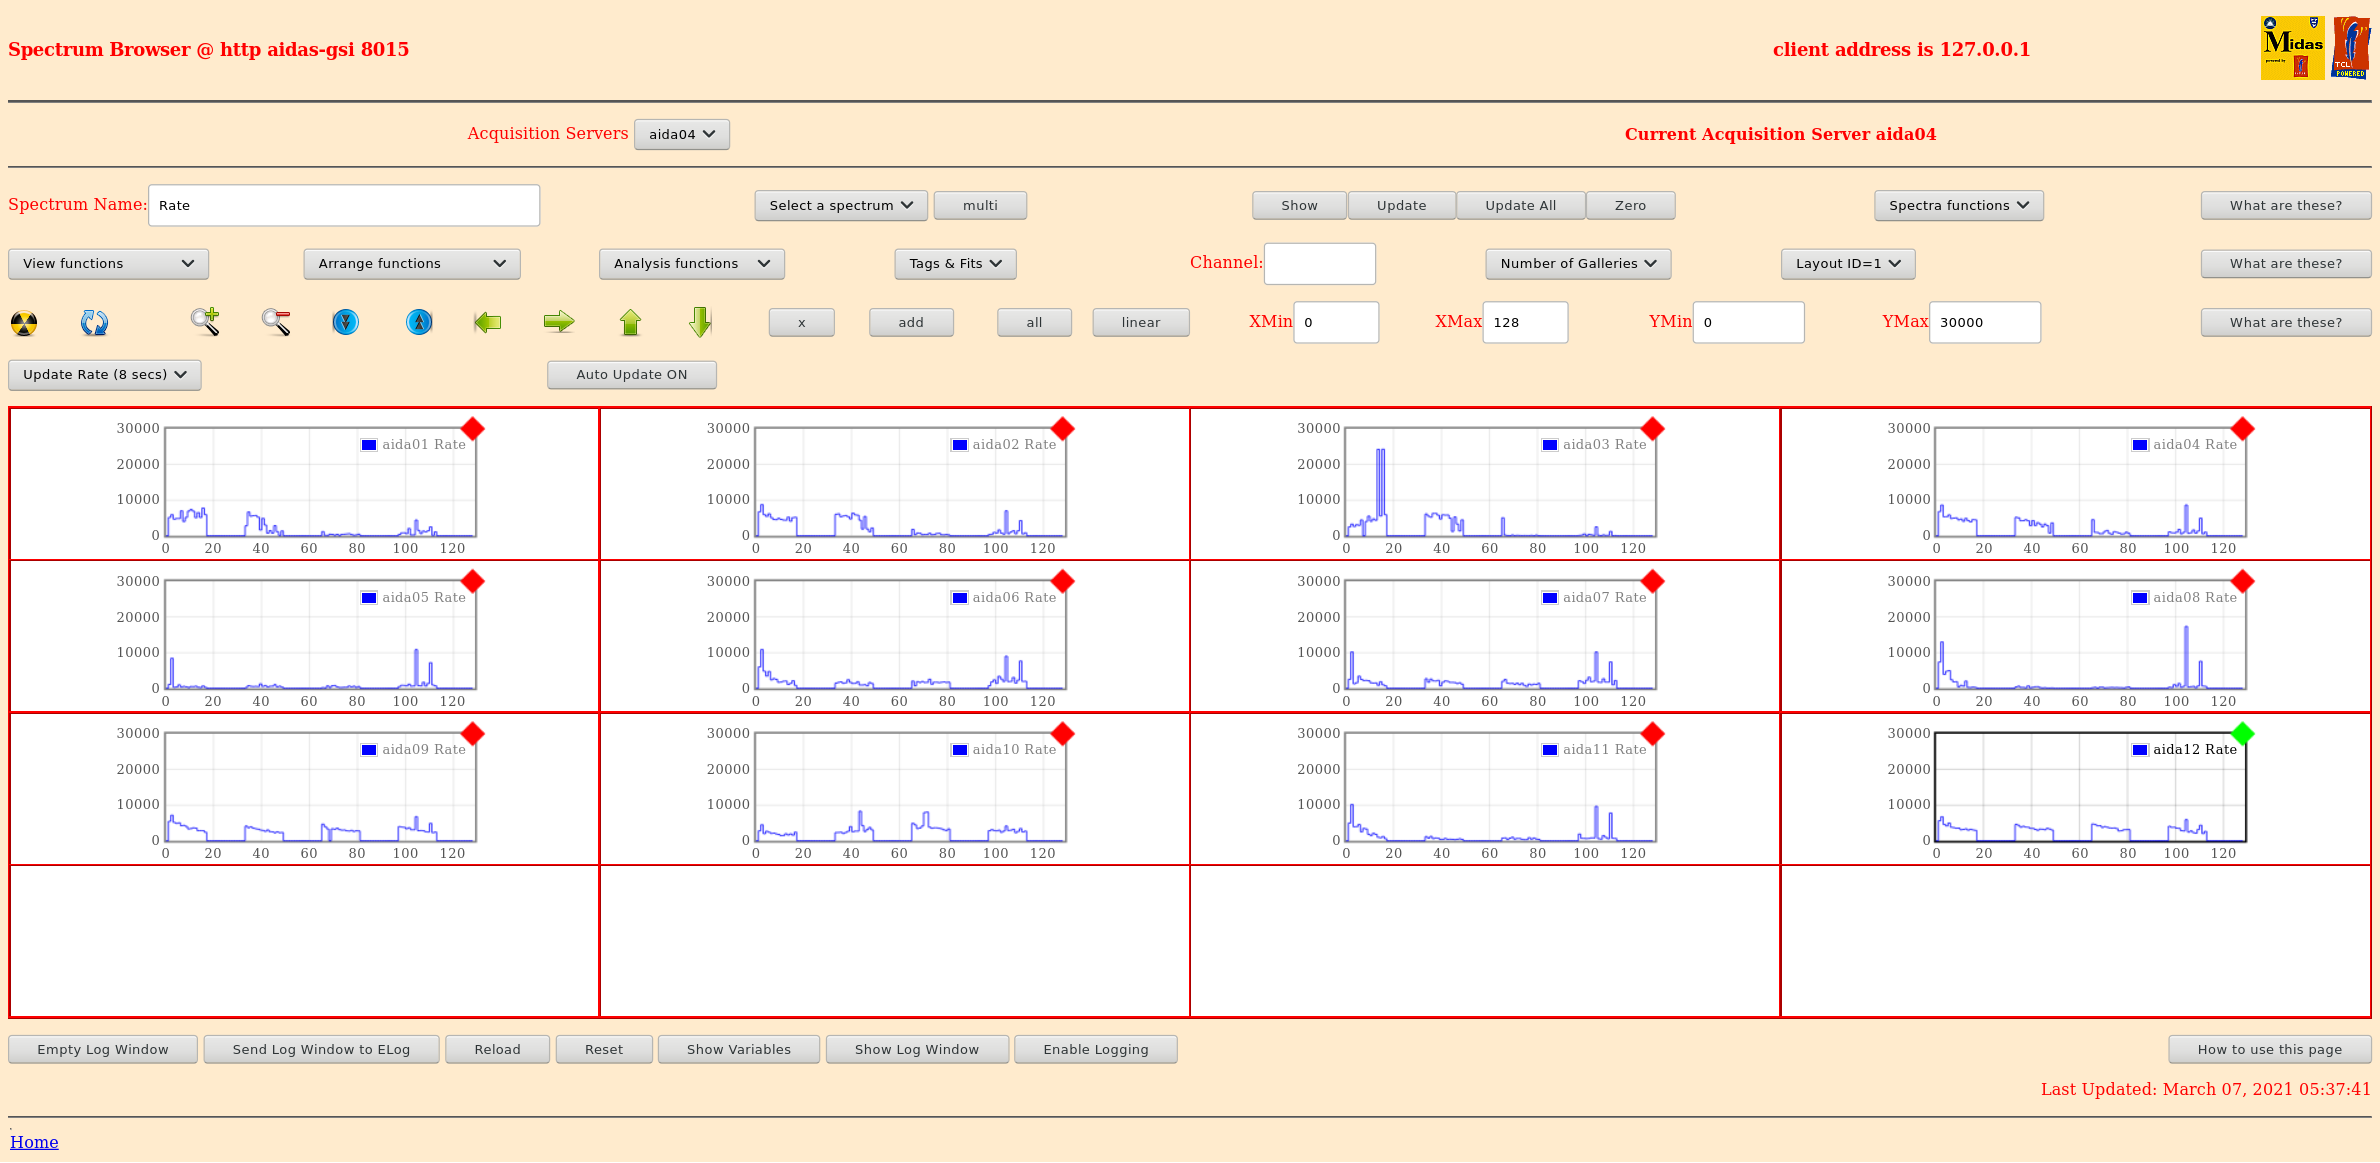Image resolution: width=2380 pixels, height=1163 pixels.
Task: Click the Spectrum Name input field
Action: pos(344,206)
